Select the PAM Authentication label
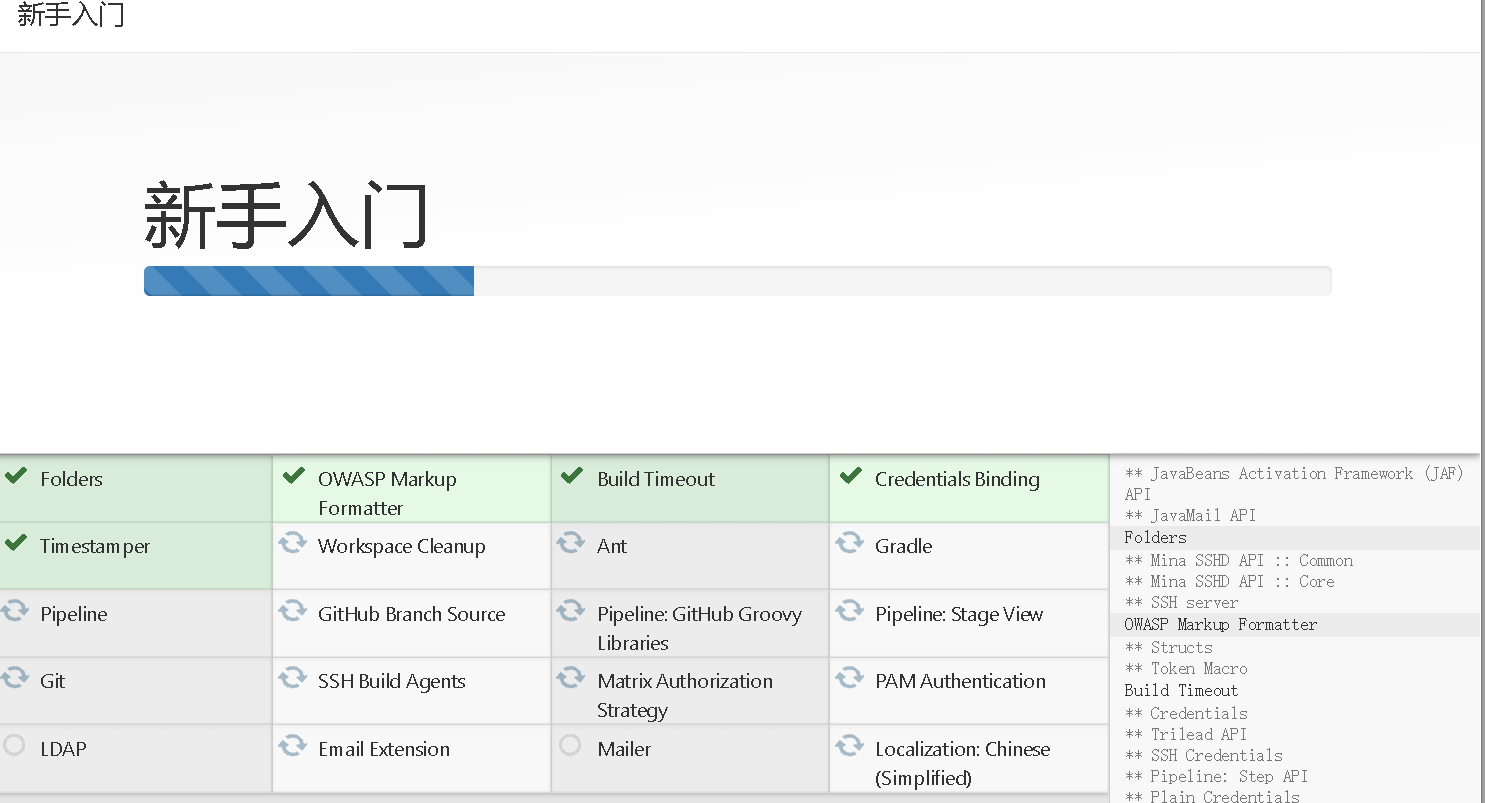Image resolution: width=1485 pixels, height=803 pixels. tap(960, 681)
